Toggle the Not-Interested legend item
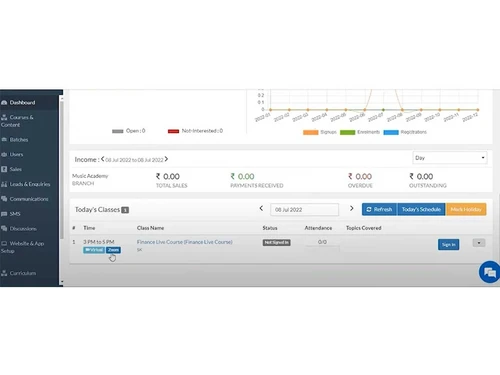Screen dimensions: 500x375 pyautogui.click(x=195, y=131)
